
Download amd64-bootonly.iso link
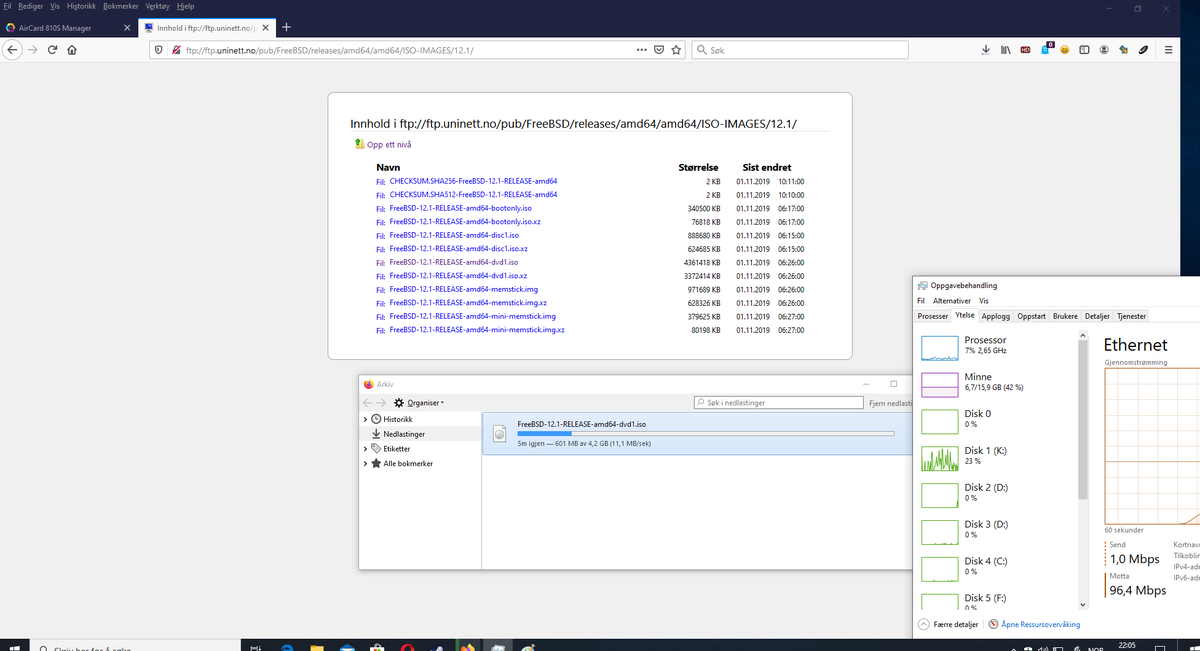point(463,208)
